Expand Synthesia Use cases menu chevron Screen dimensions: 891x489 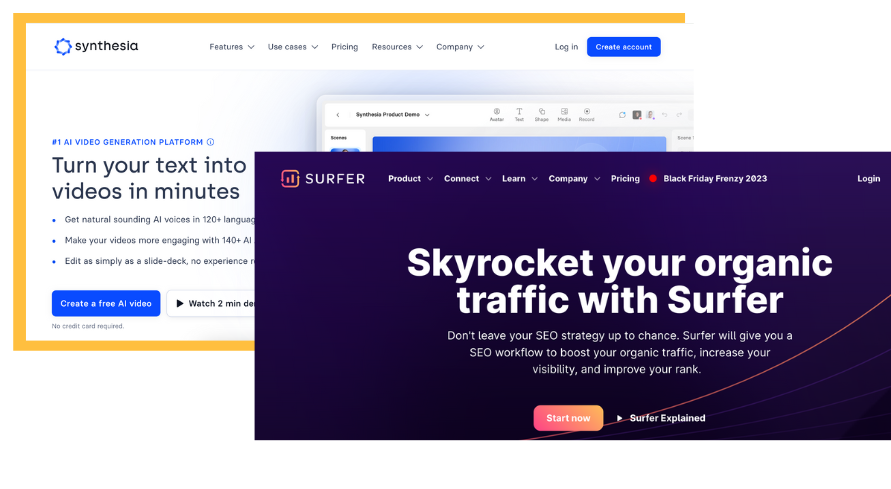314,47
